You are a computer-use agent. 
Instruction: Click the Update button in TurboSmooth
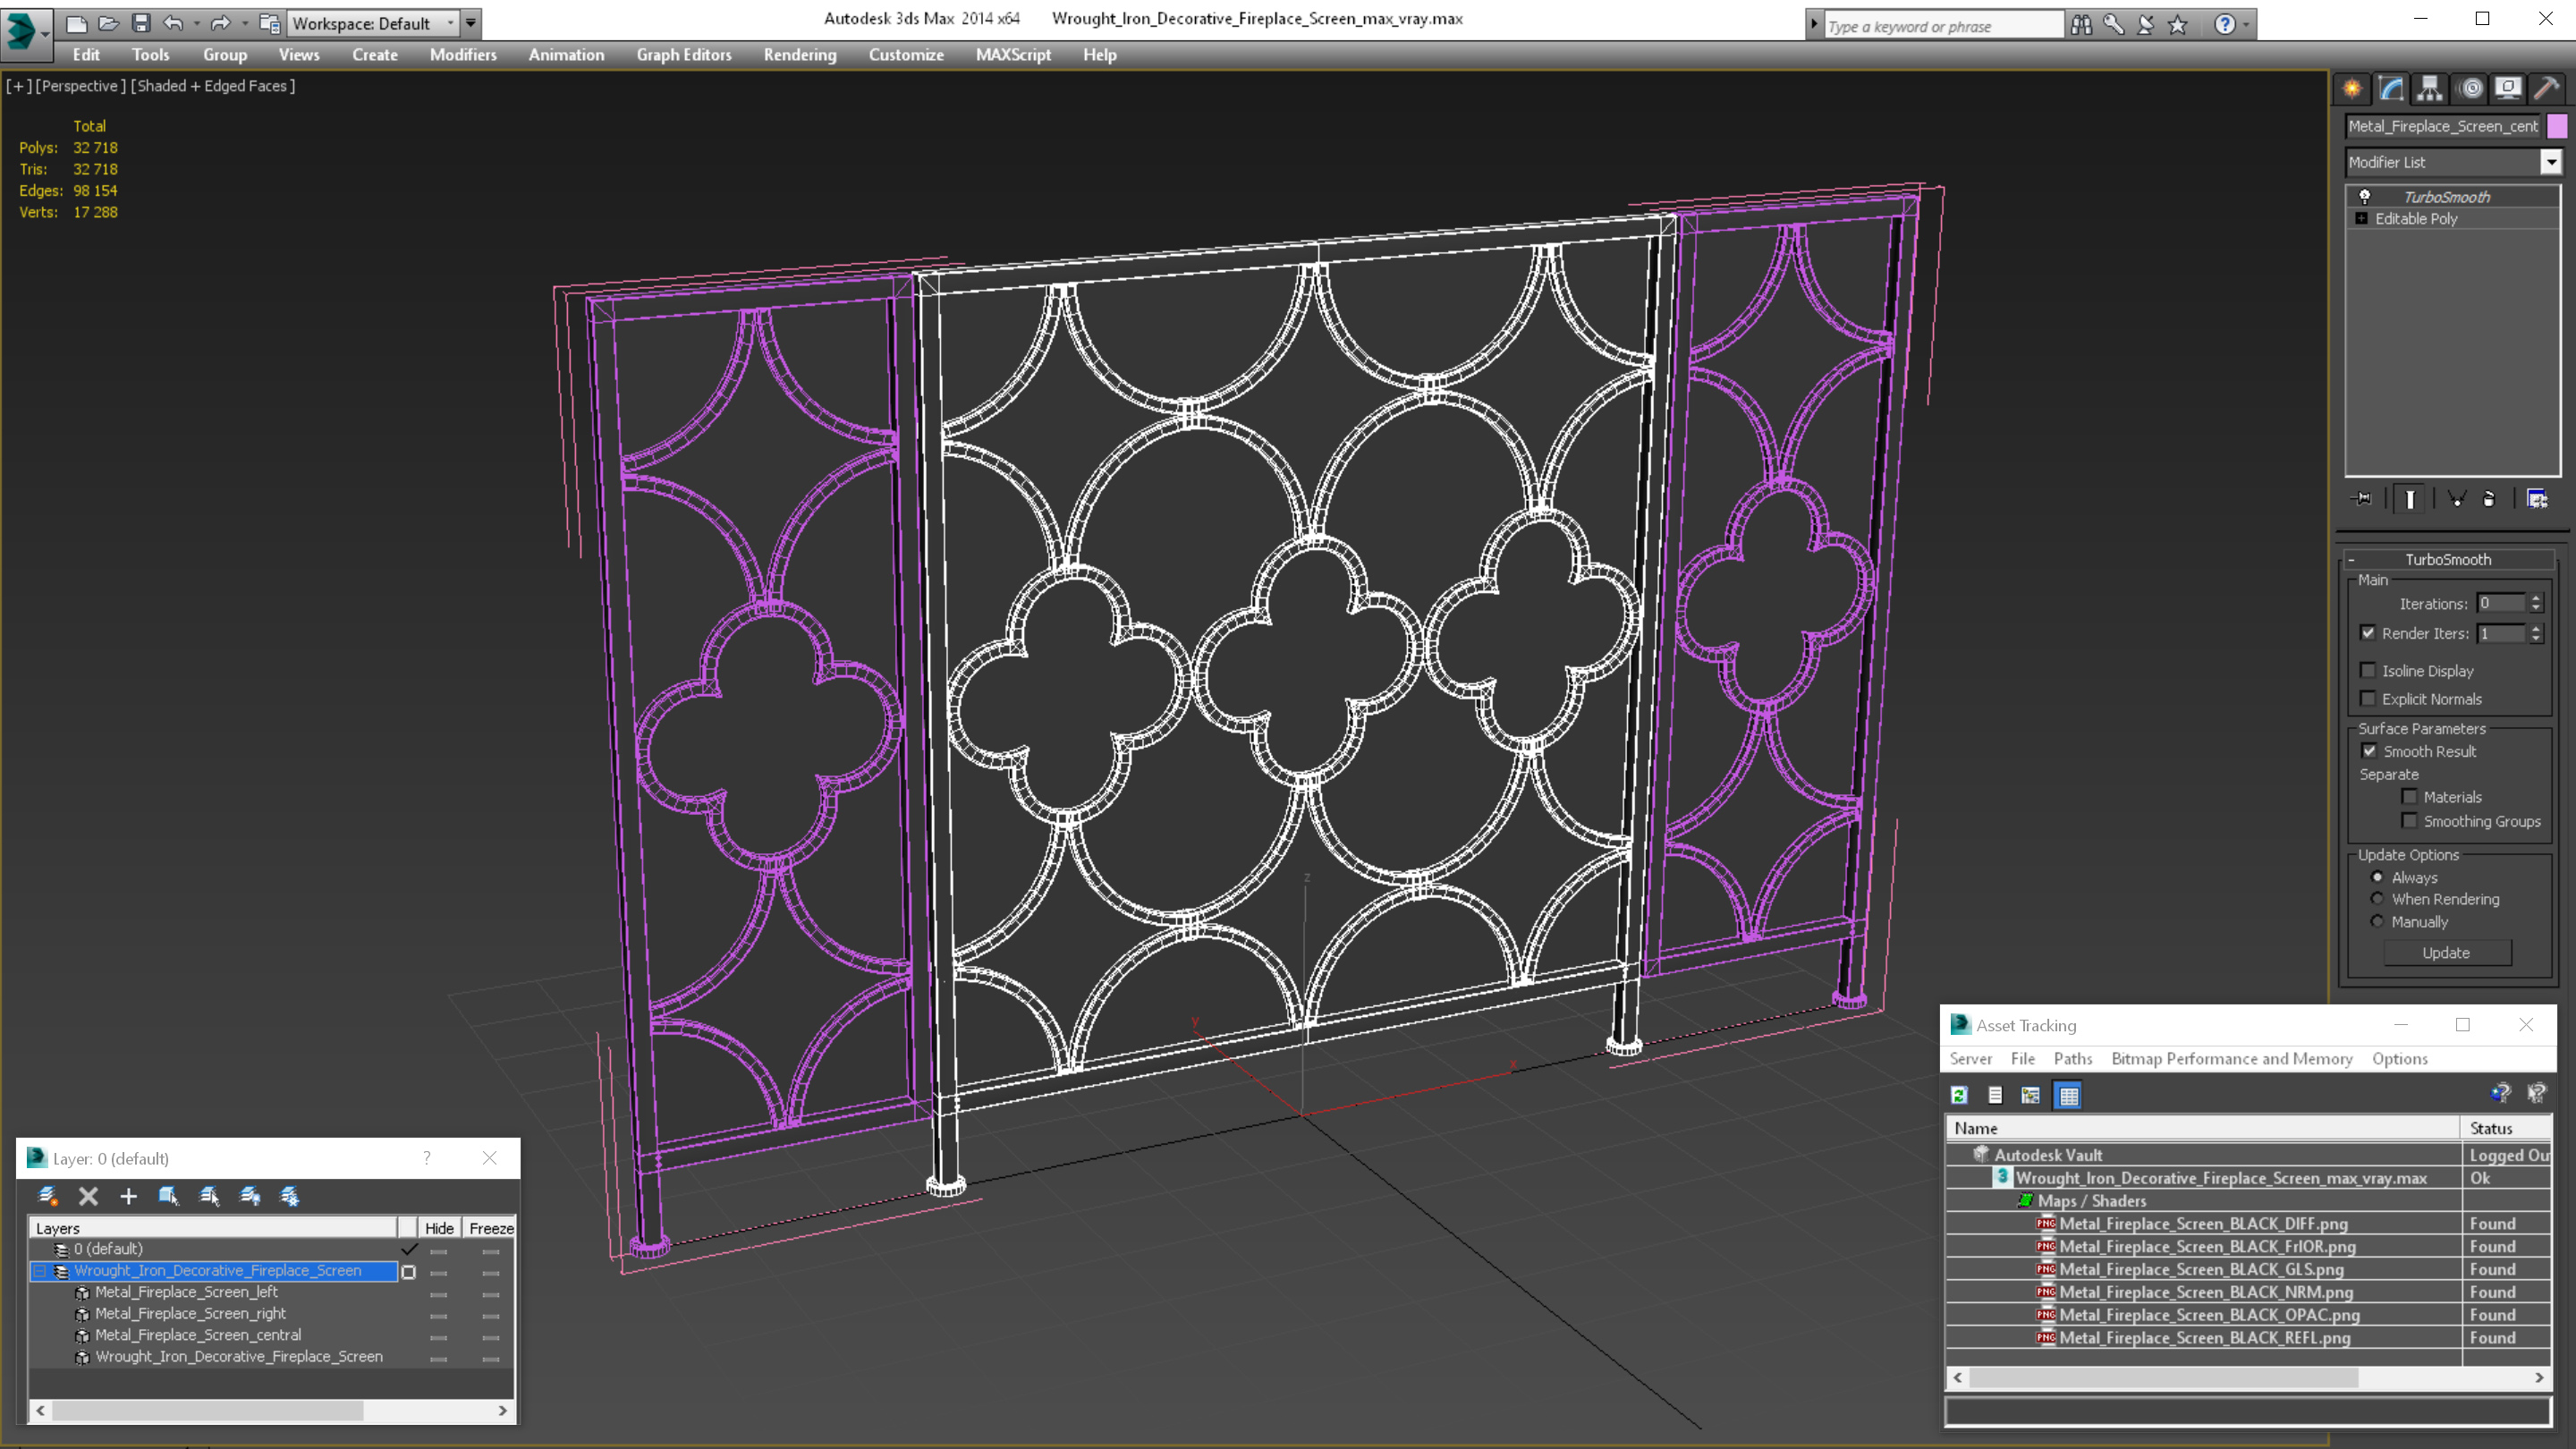pos(2447,952)
